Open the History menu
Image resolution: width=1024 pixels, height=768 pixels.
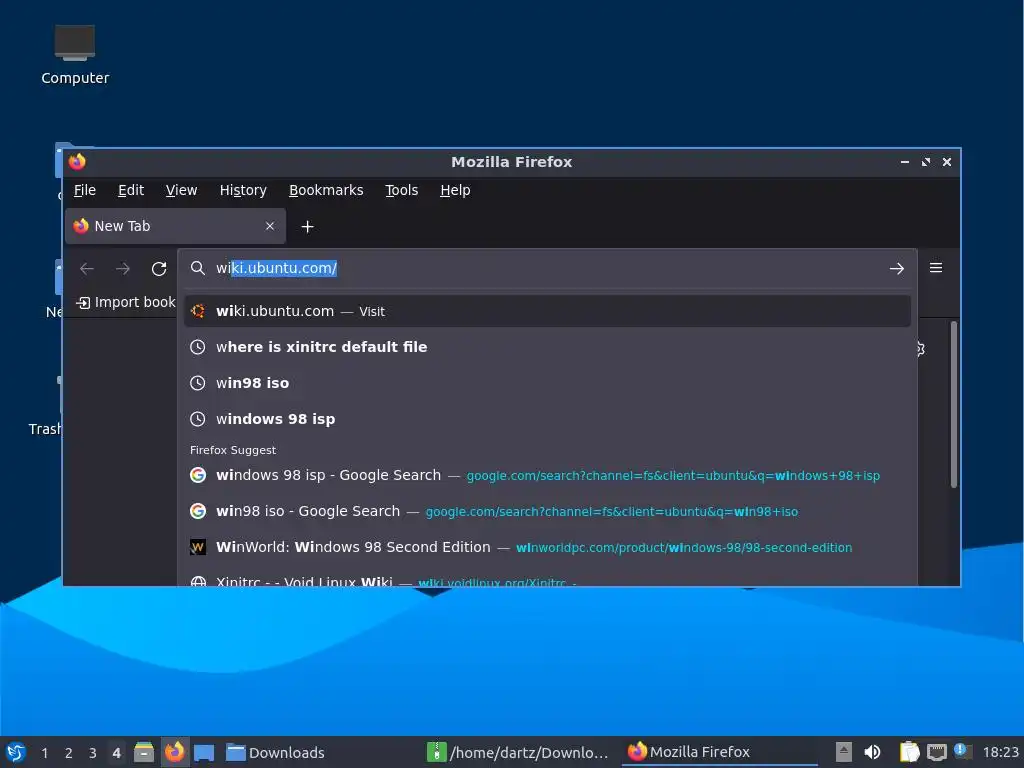pyautogui.click(x=243, y=190)
